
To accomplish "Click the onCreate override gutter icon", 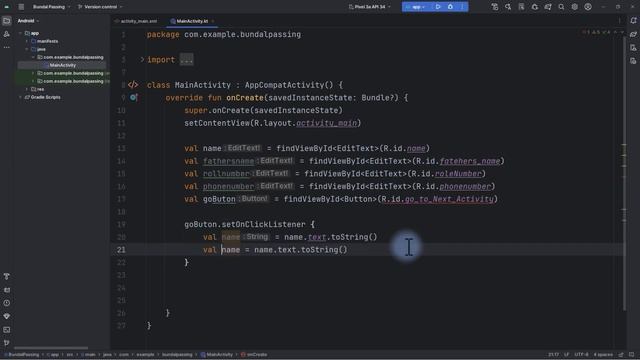I will (133, 98).
